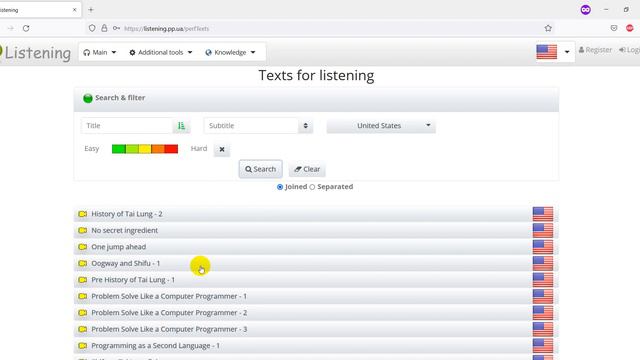Click the Search & filter panel header text
Screen dimensions: 640x360
pos(120,98)
